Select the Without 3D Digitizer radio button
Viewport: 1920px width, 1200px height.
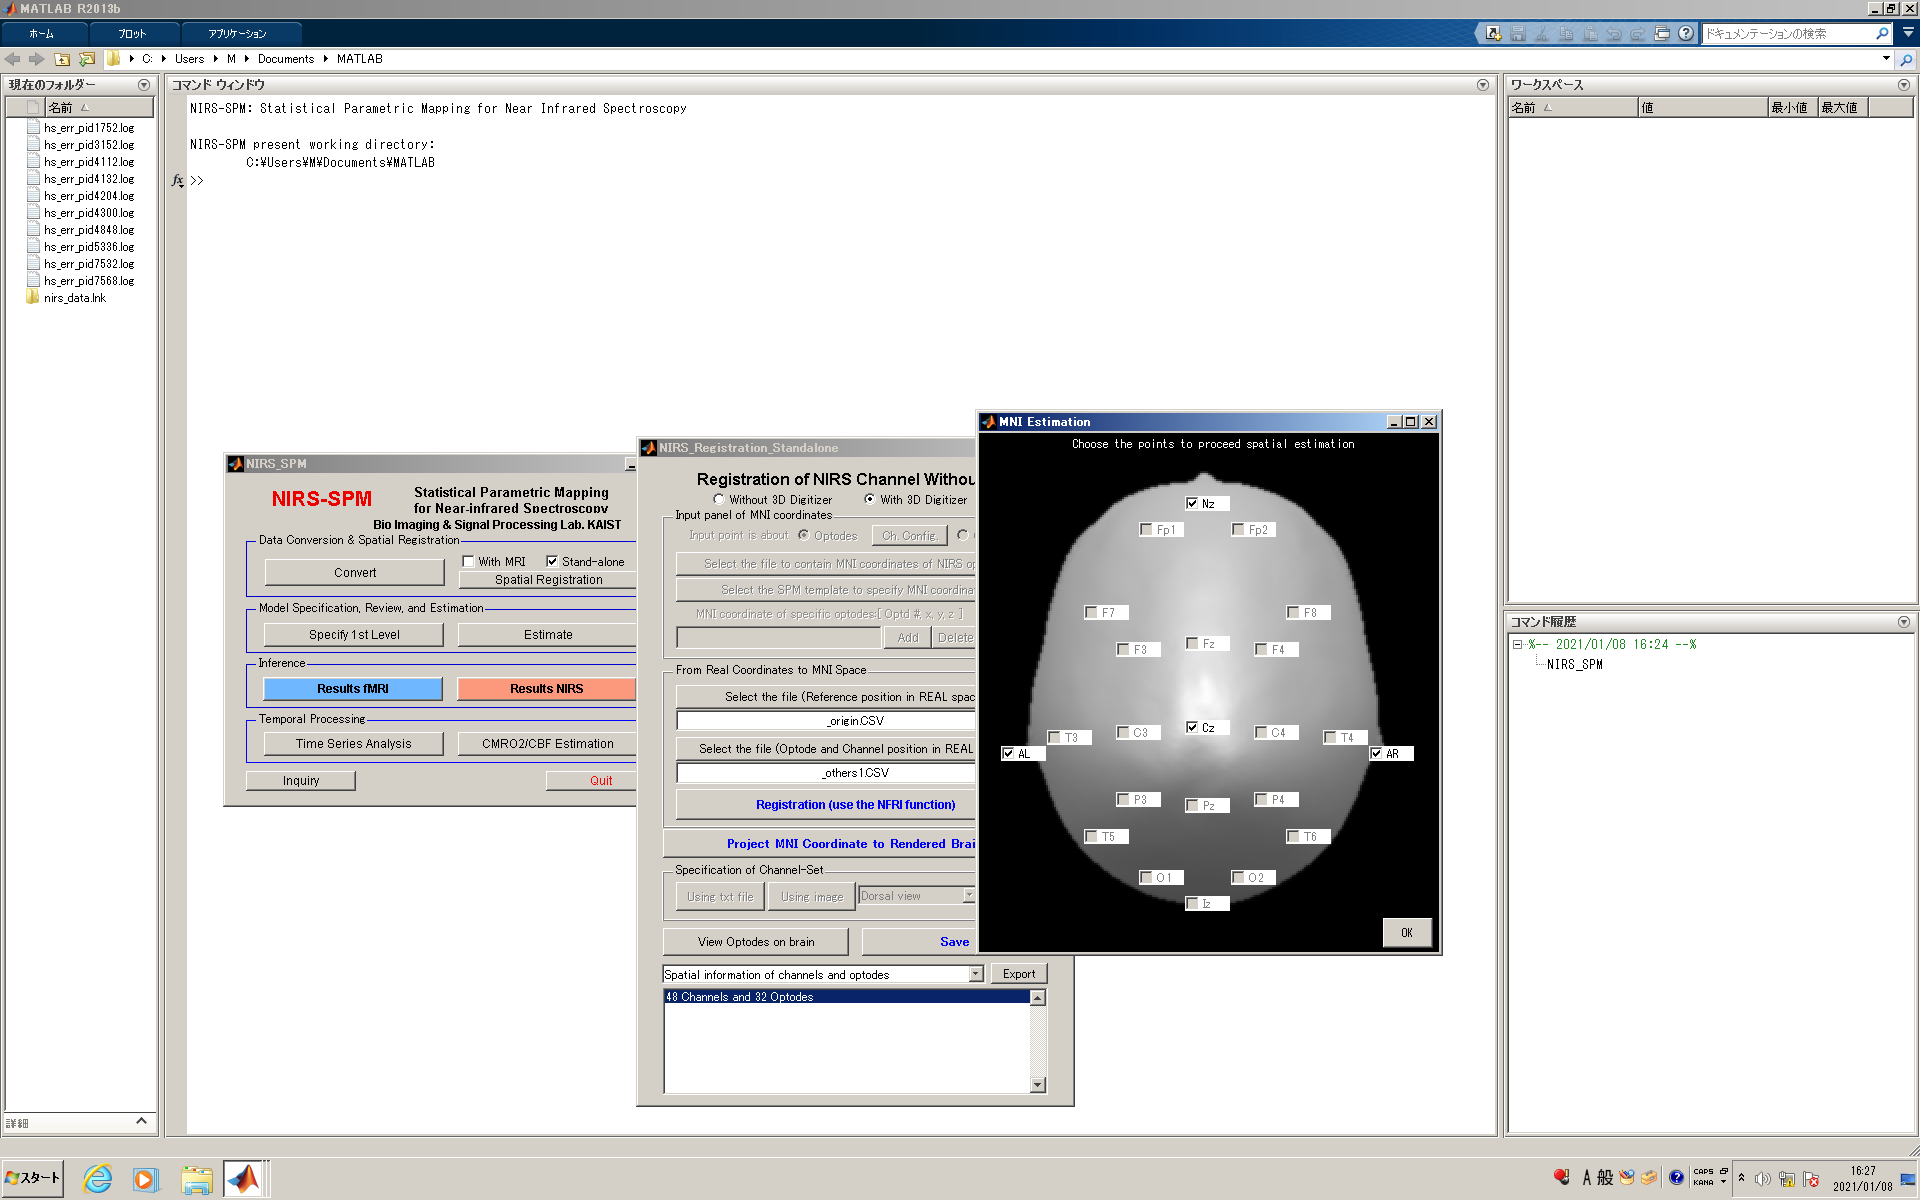pos(719,499)
